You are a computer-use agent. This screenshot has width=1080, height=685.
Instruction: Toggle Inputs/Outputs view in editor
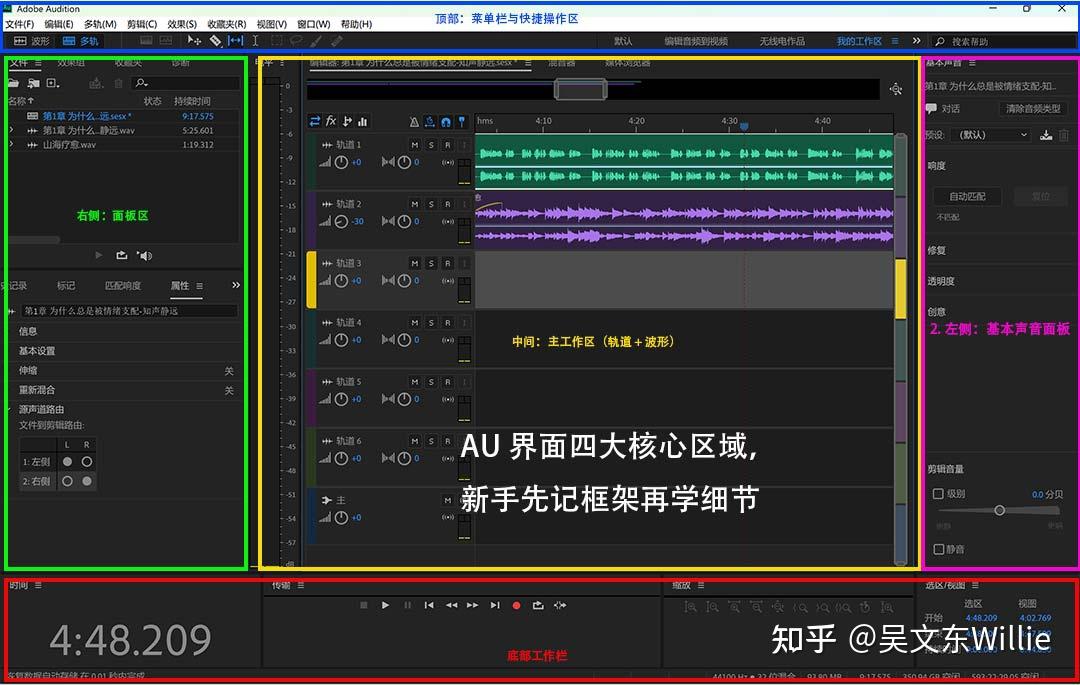click(315, 122)
